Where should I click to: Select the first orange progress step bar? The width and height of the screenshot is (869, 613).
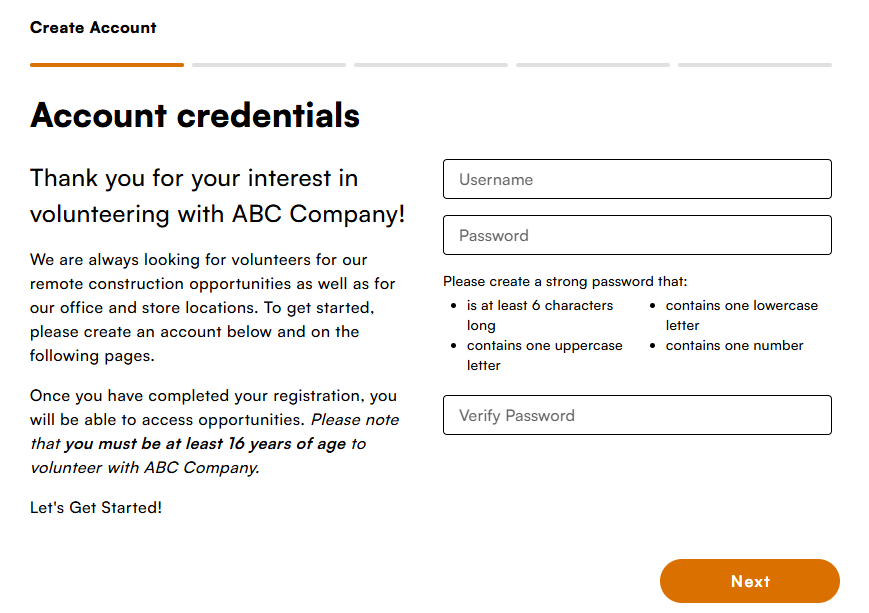tap(107, 65)
